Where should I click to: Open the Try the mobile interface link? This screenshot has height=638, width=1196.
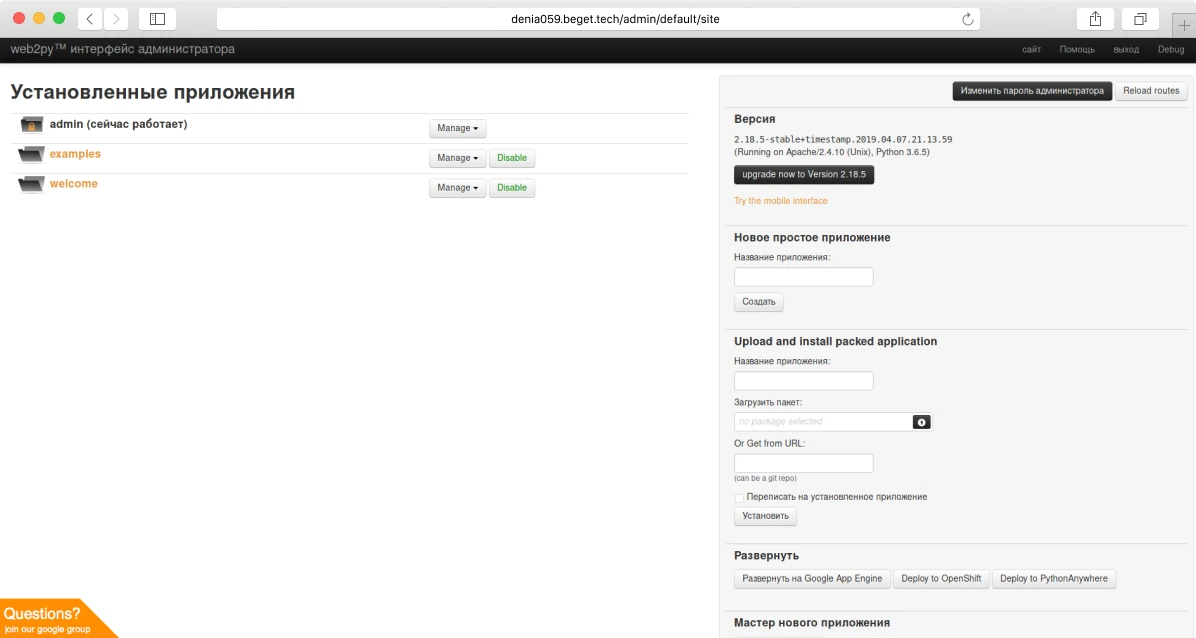click(780, 201)
